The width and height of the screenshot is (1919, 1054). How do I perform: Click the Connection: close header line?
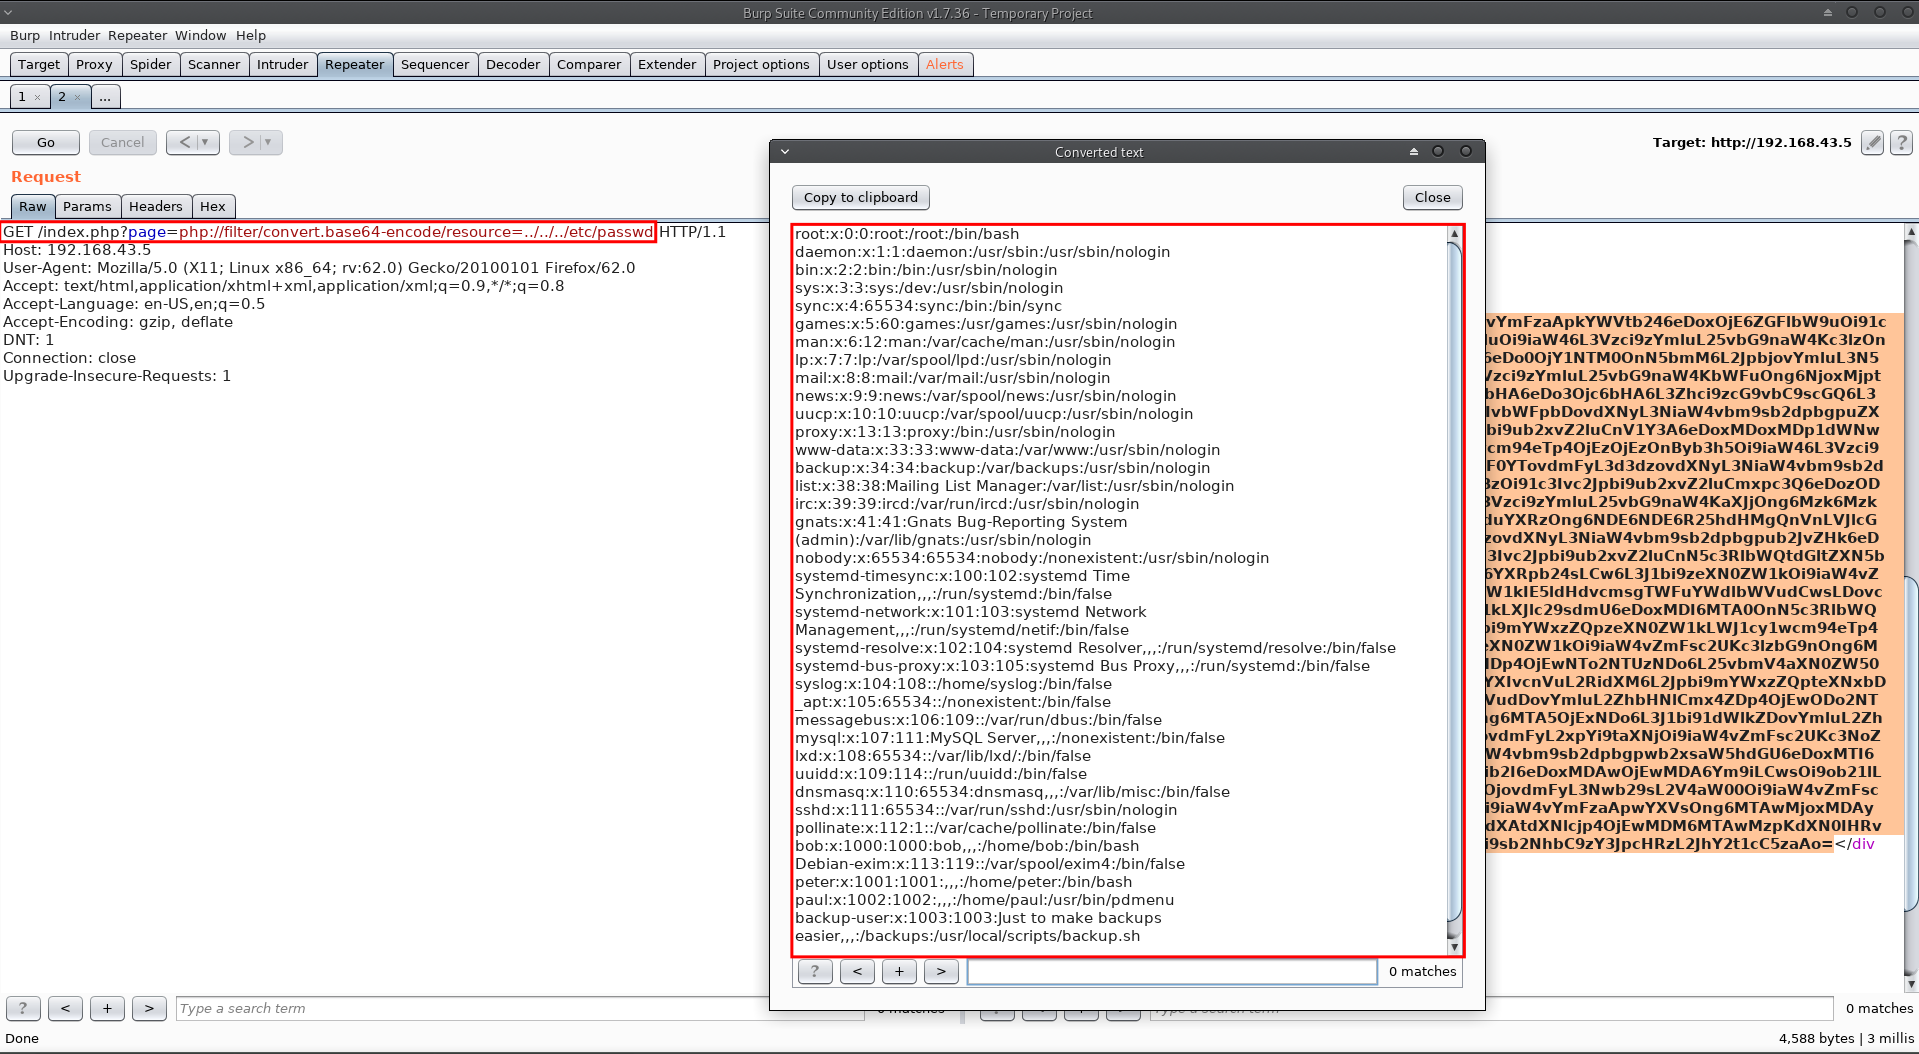(x=70, y=358)
